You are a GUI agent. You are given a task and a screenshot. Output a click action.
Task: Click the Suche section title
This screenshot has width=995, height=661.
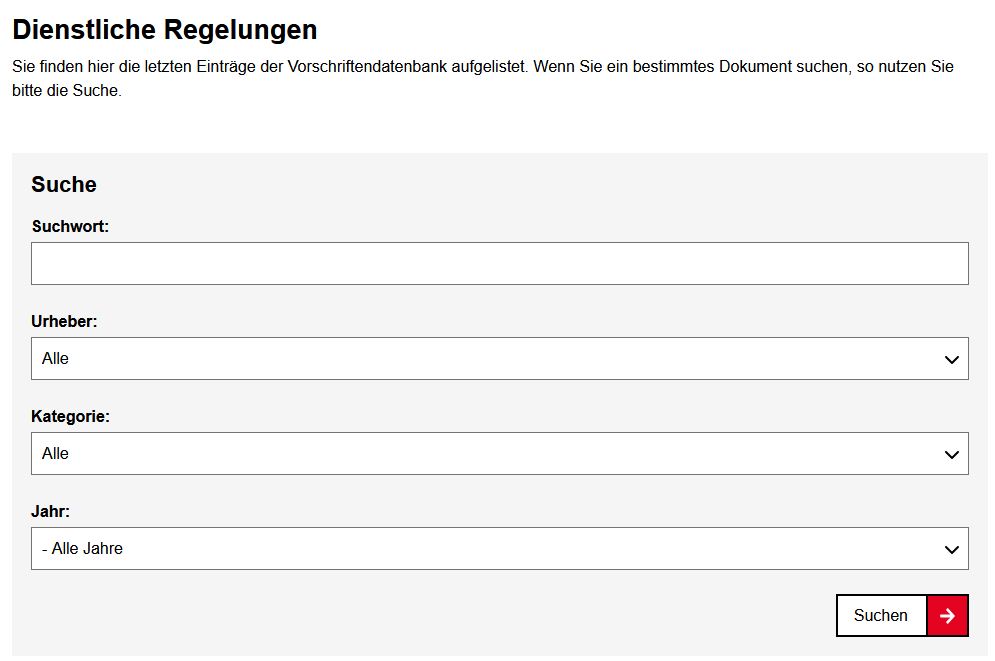[64, 184]
